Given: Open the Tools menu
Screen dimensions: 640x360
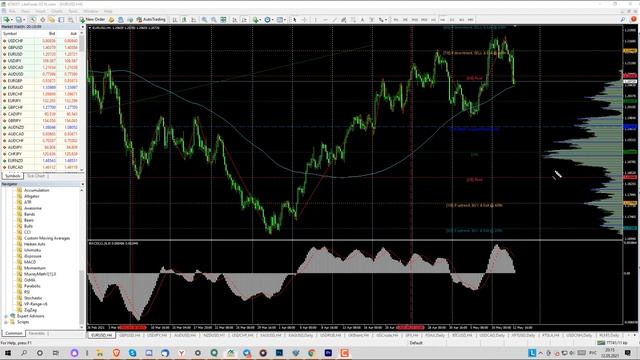Looking at the screenshot, I should [73, 11].
